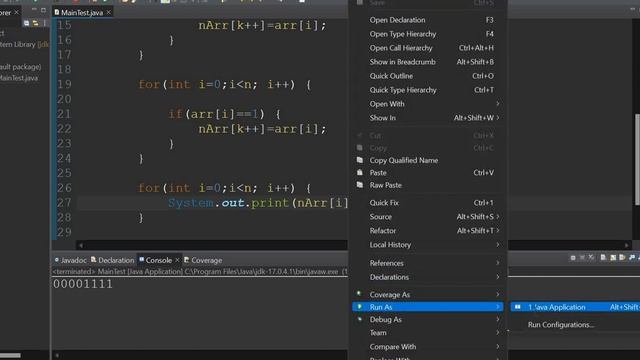Close the MainTest.java editor tab

(109, 12)
